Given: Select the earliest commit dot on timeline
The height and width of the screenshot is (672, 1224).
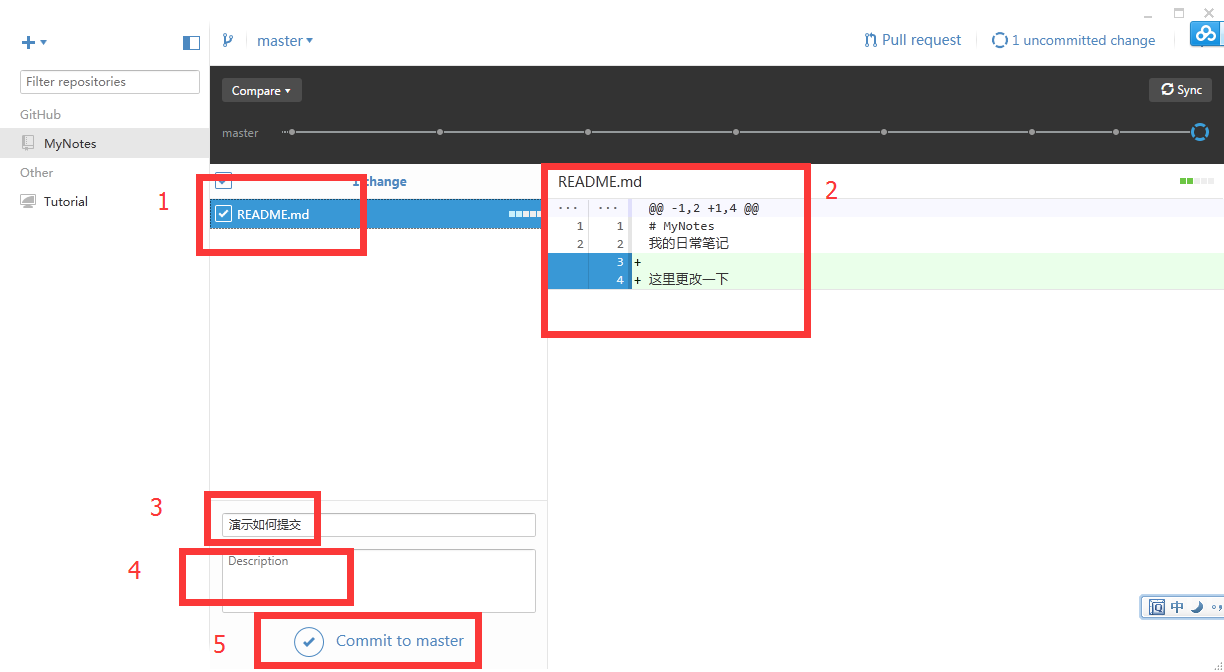Looking at the screenshot, I should 292,132.
